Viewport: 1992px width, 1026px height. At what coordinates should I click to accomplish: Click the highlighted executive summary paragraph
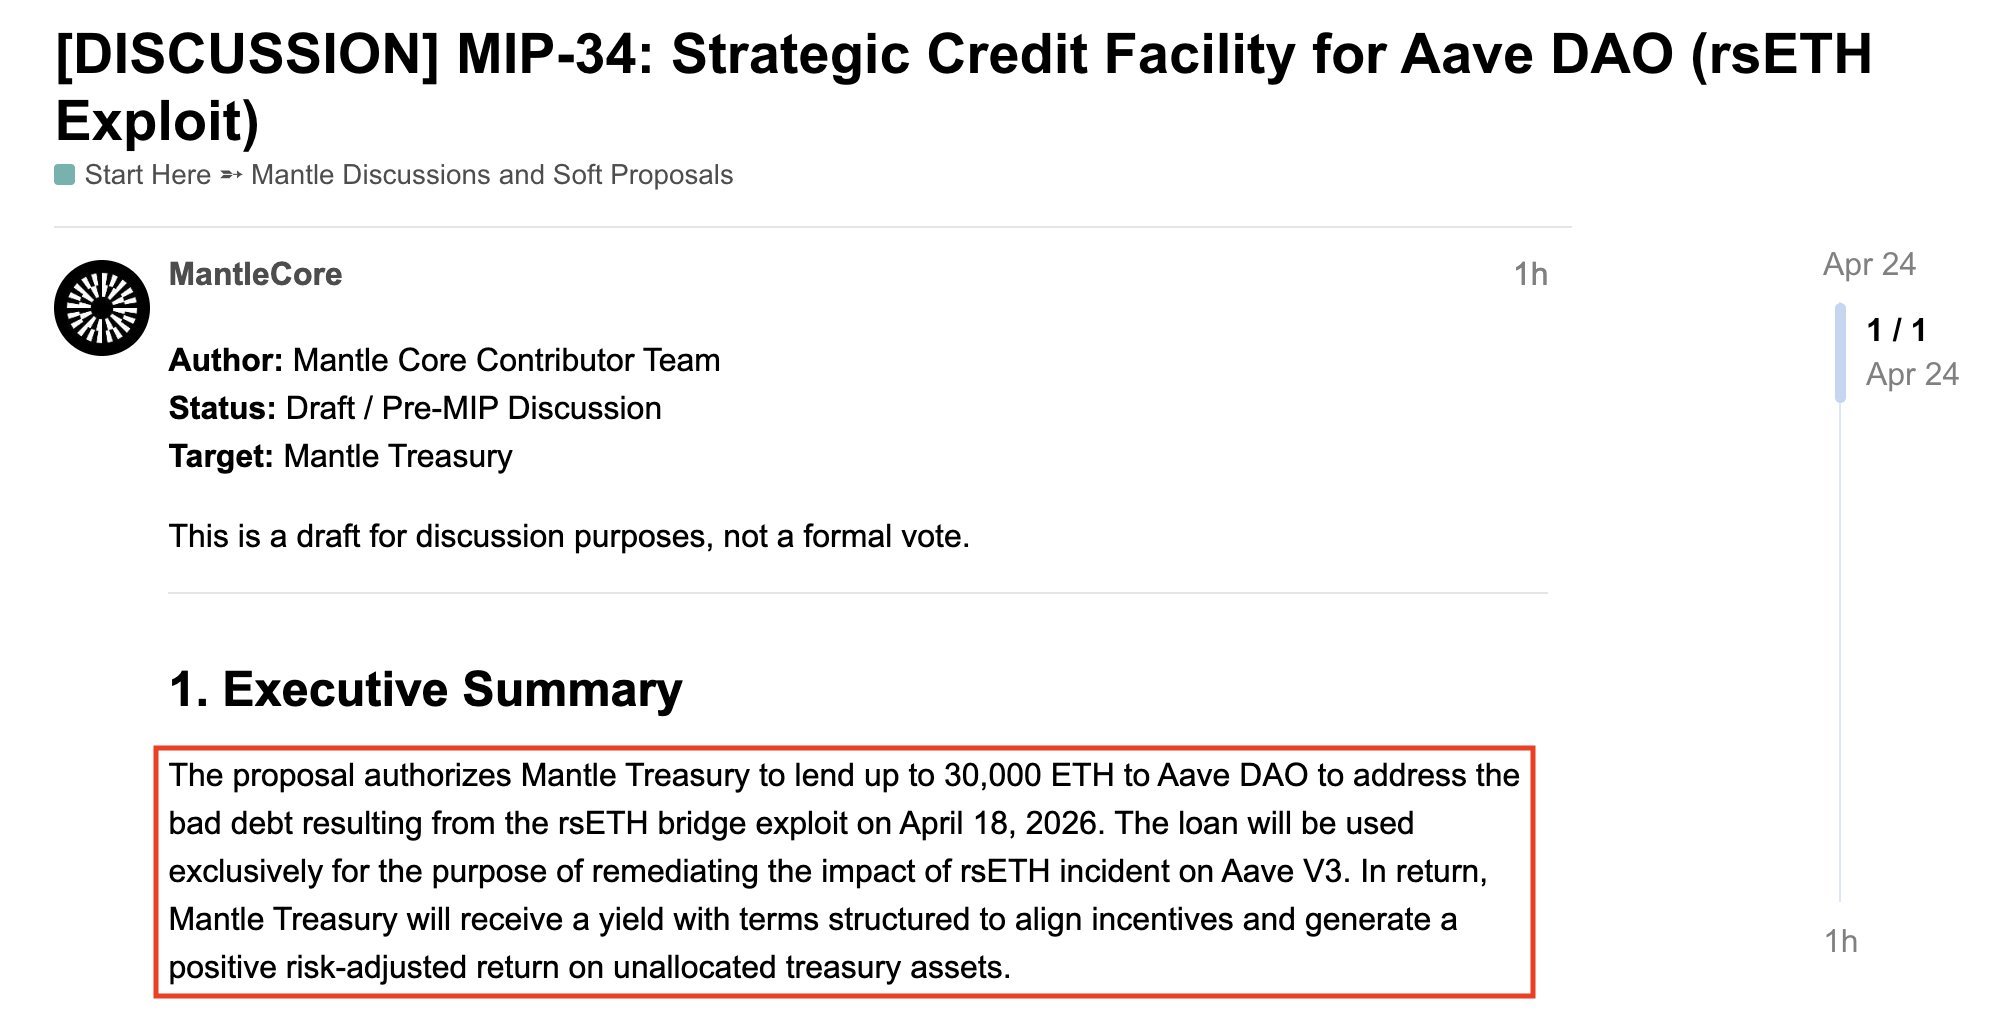click(x=844, y=871)
